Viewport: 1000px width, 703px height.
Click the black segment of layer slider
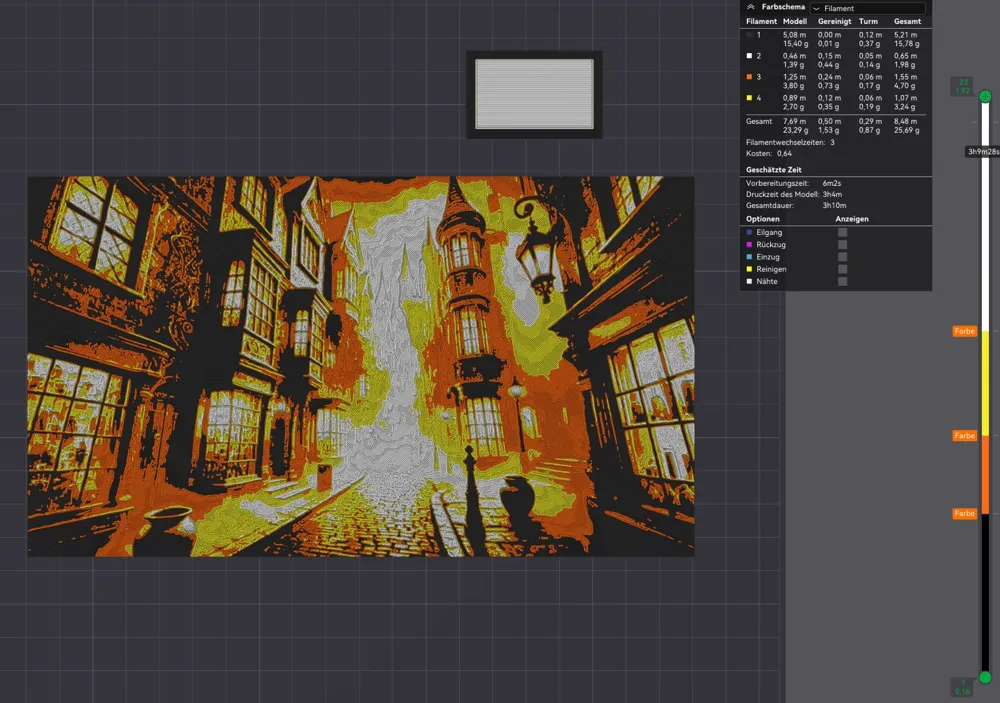point(985,592)
